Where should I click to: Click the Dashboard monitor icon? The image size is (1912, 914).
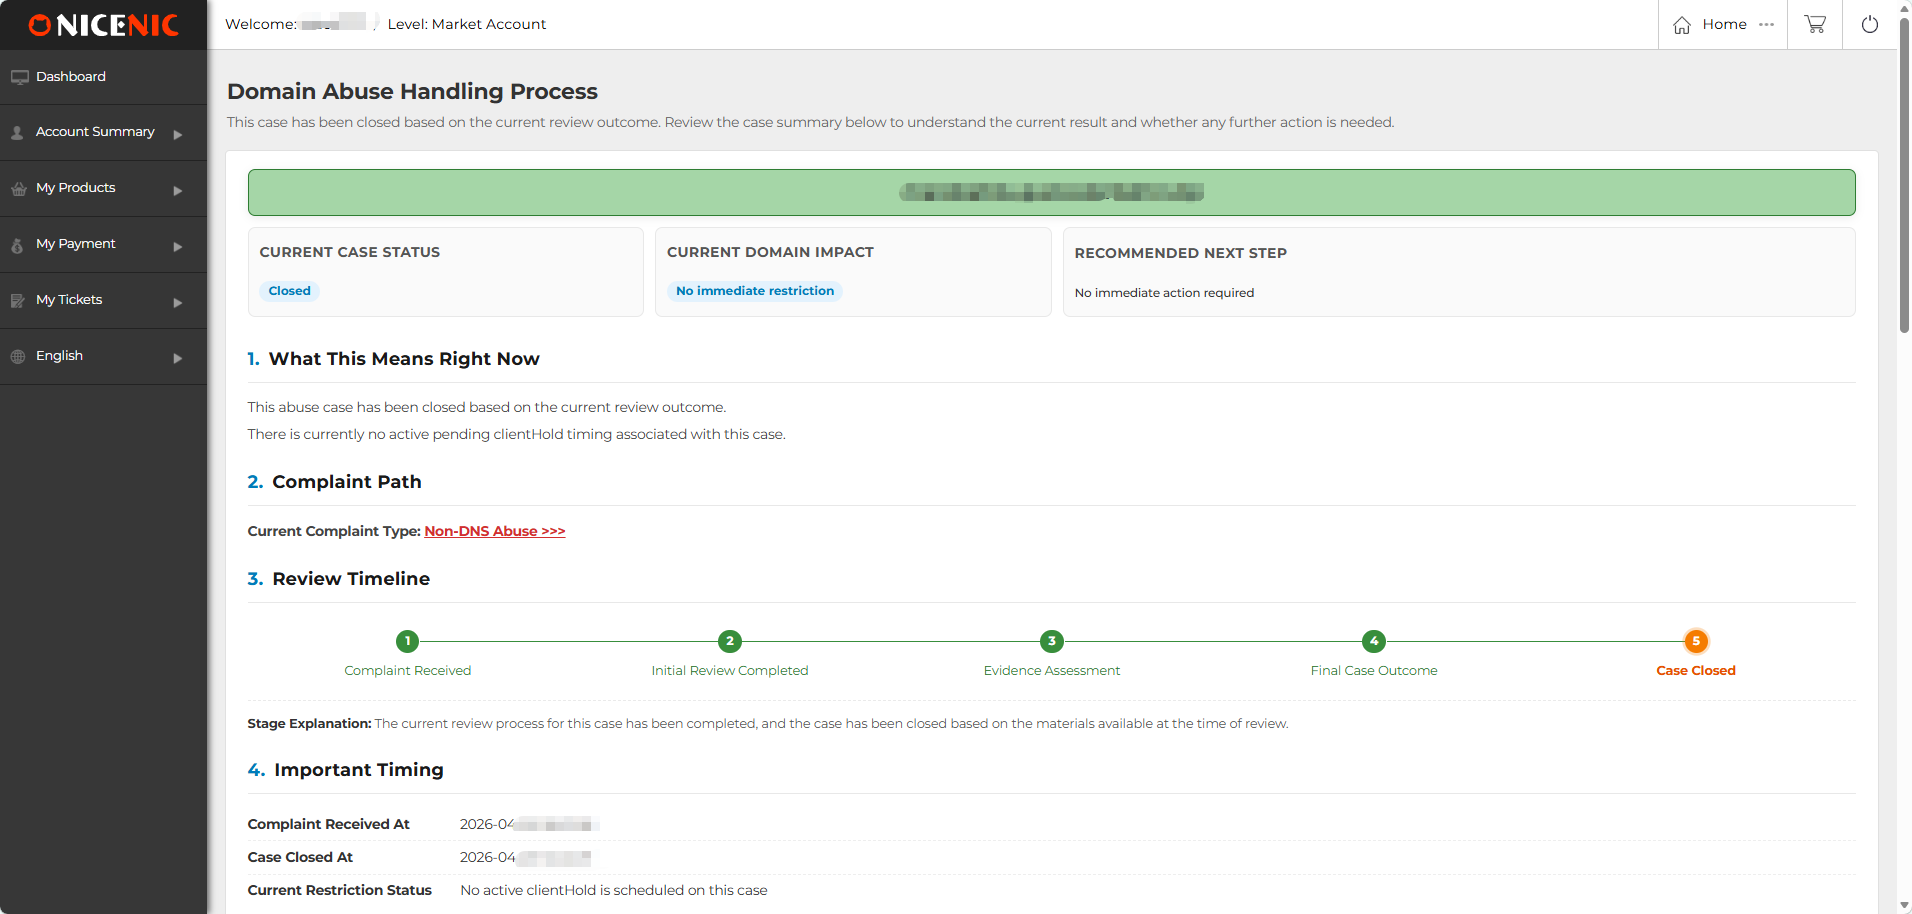pos(19,77)
